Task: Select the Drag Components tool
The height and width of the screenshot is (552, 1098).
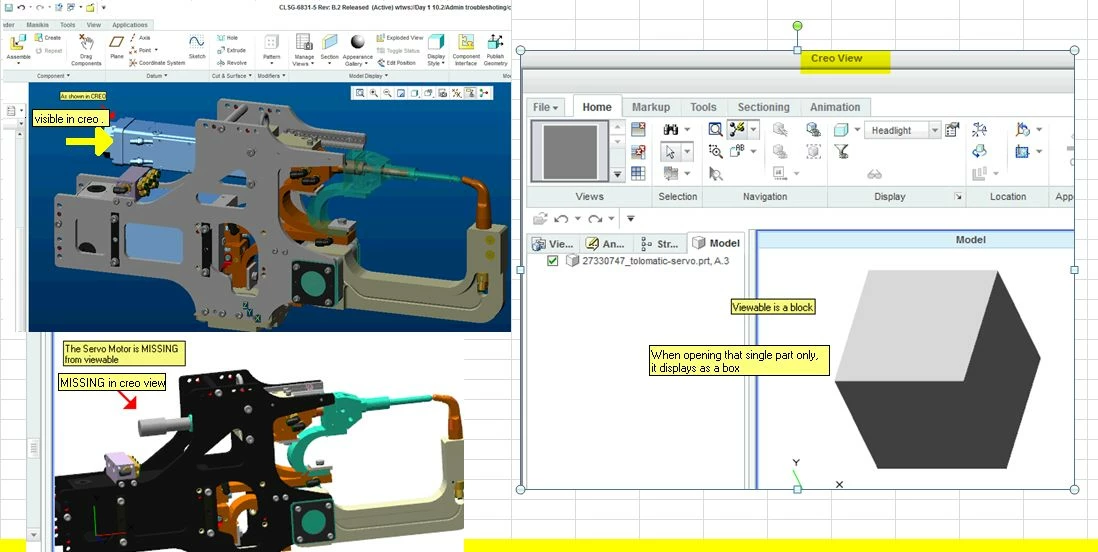Action: pos(86,50)
